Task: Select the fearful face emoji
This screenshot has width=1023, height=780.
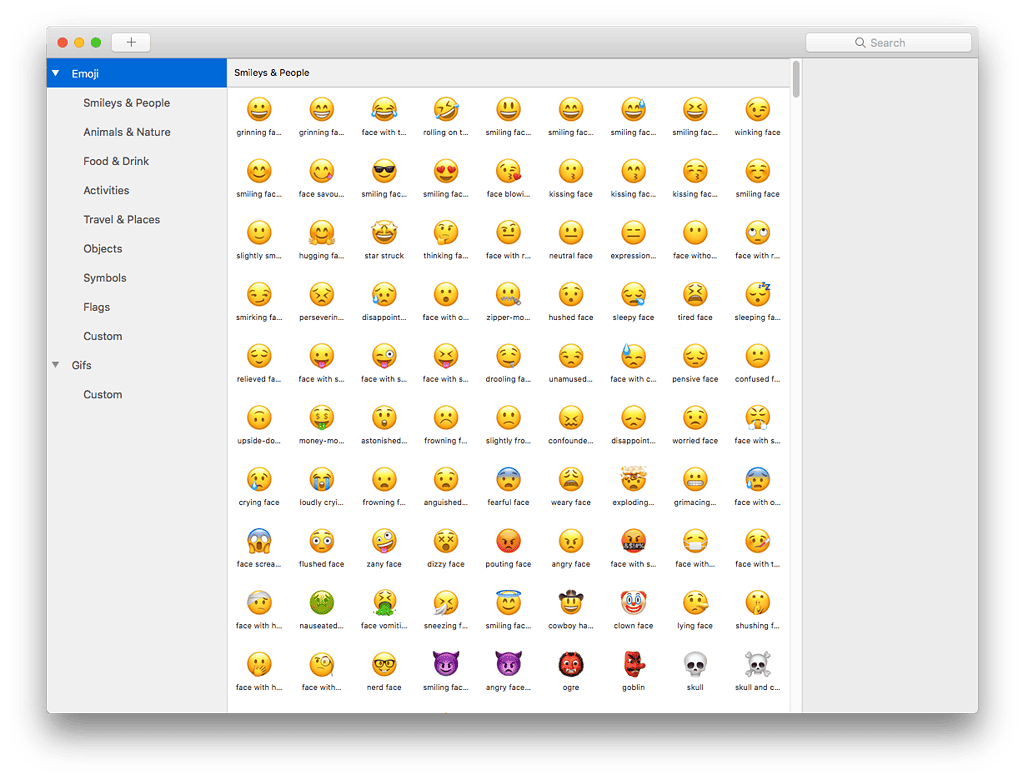Action: pos(508,479)
